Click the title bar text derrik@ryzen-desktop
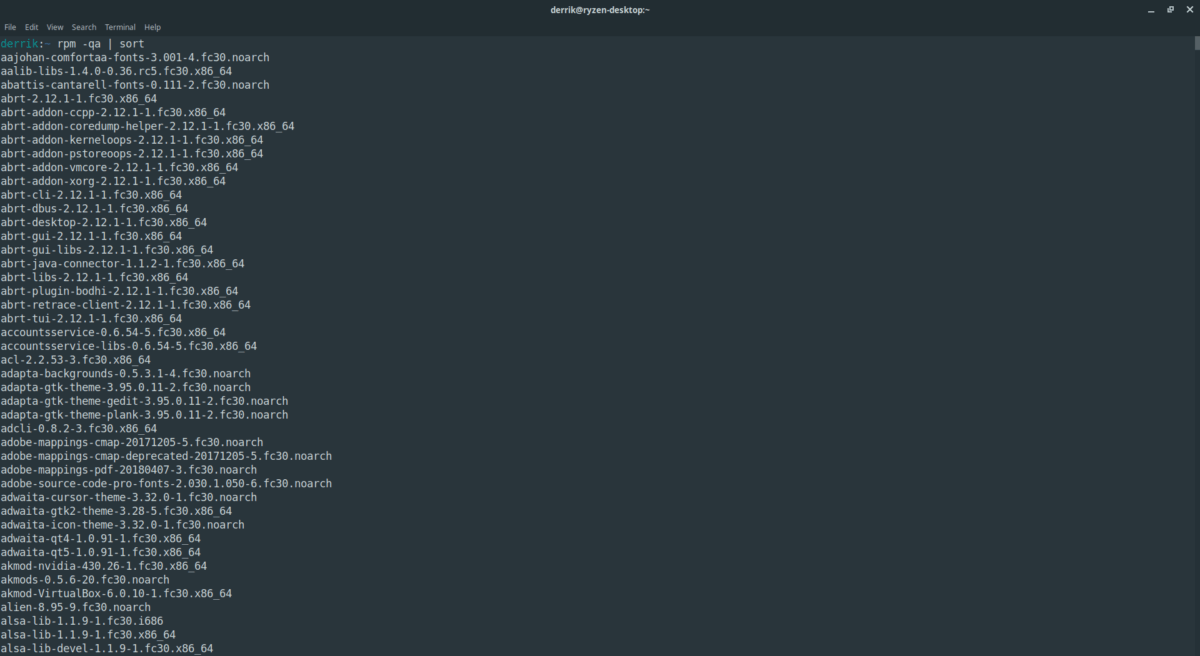This screenshot has height=656, width=1200. coord(600,9)
